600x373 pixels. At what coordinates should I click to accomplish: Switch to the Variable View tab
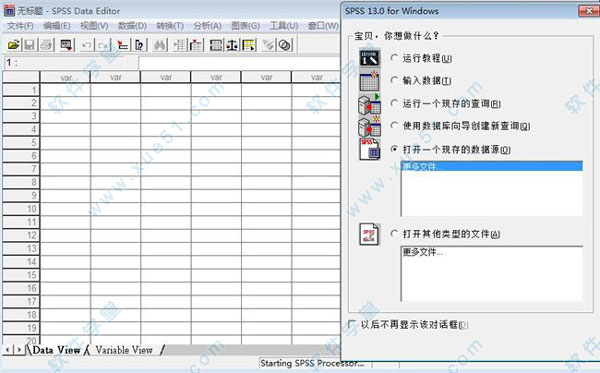coord(124,350)
